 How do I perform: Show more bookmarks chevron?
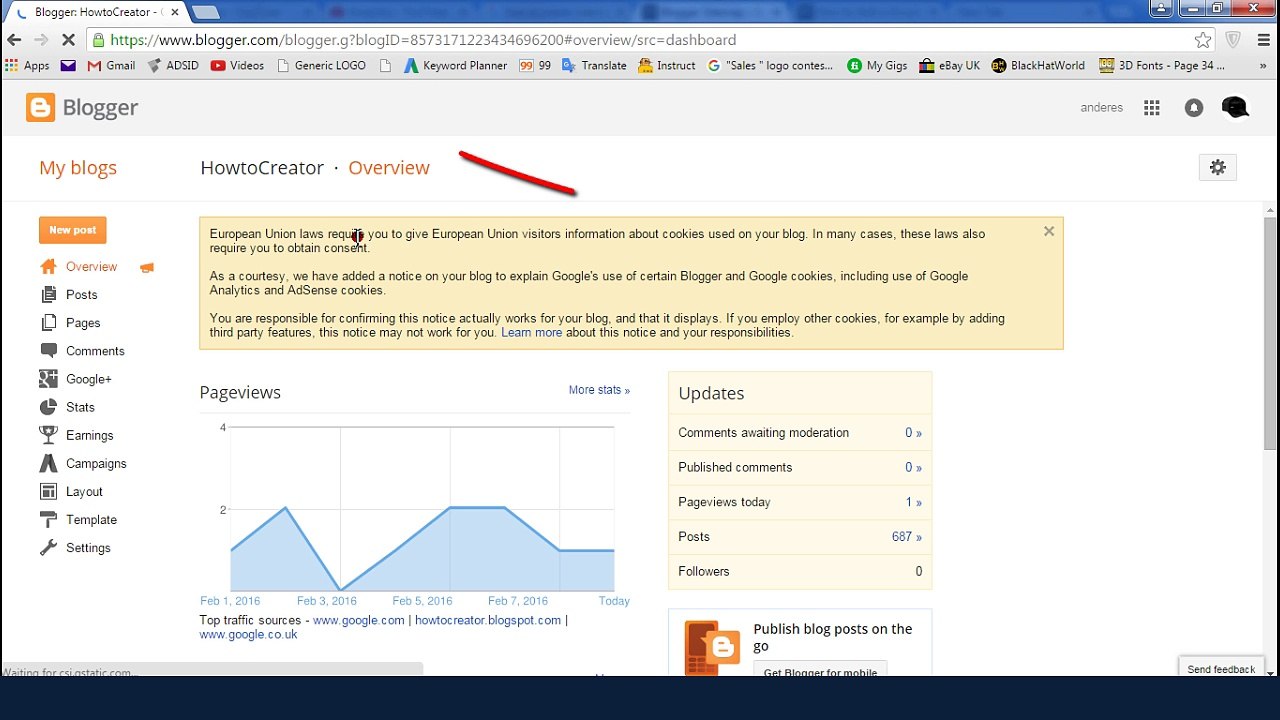point(1263,66)
